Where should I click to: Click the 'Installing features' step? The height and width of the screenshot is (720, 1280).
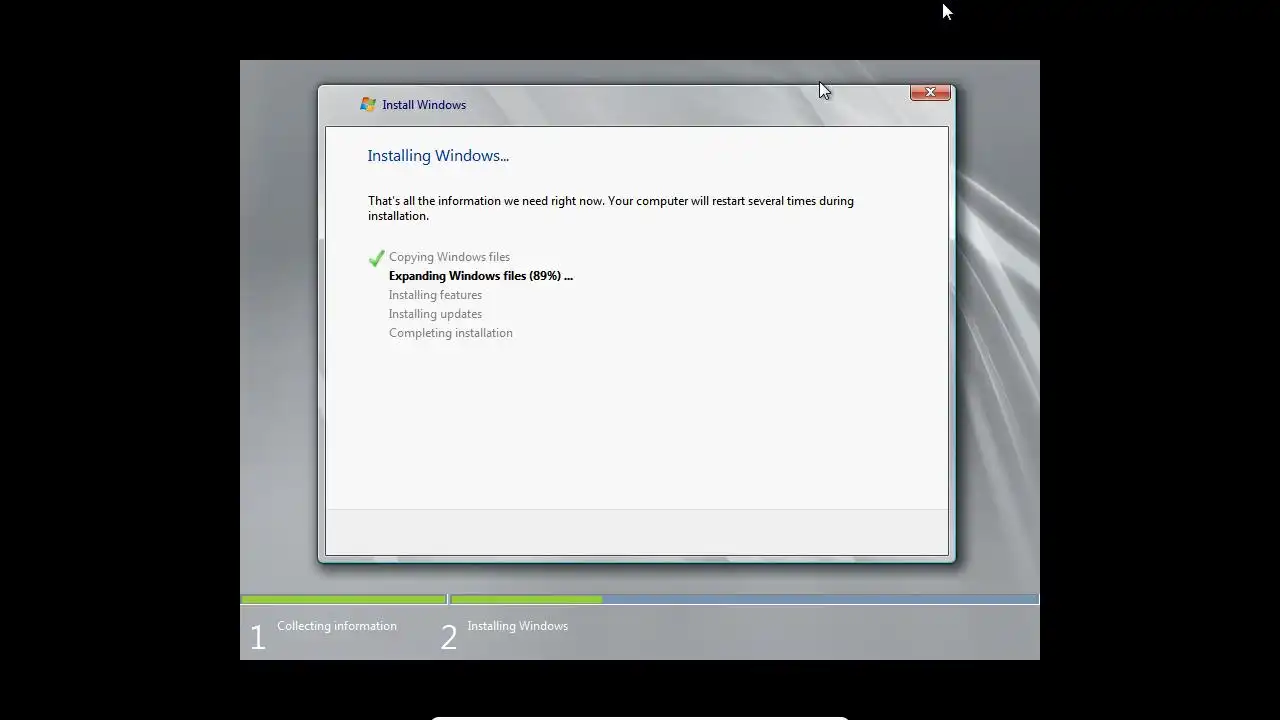[435, 295]
